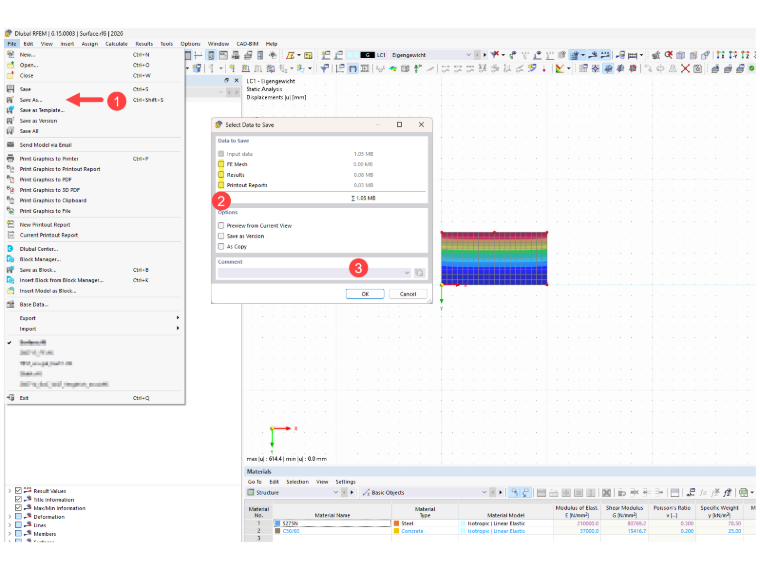This screenshot has height=570, width=760.
Task: Click the Steel orange material type swatch
Action: click(396, 523)
